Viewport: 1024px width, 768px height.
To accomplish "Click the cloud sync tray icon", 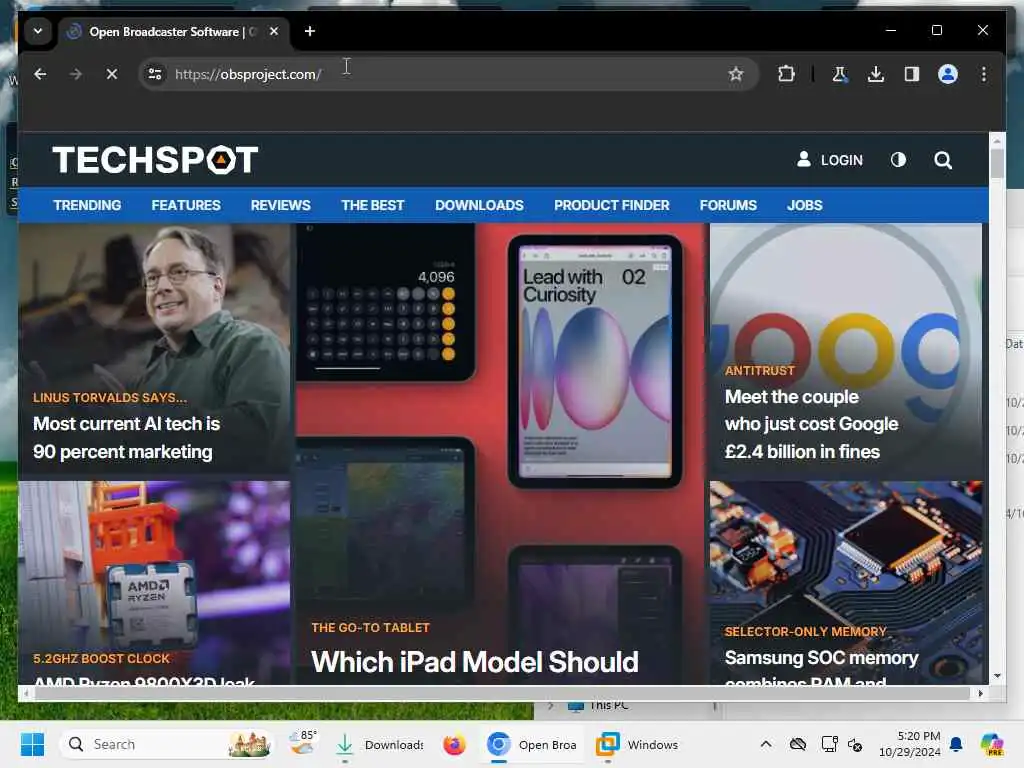I will [x=797, y=744].
